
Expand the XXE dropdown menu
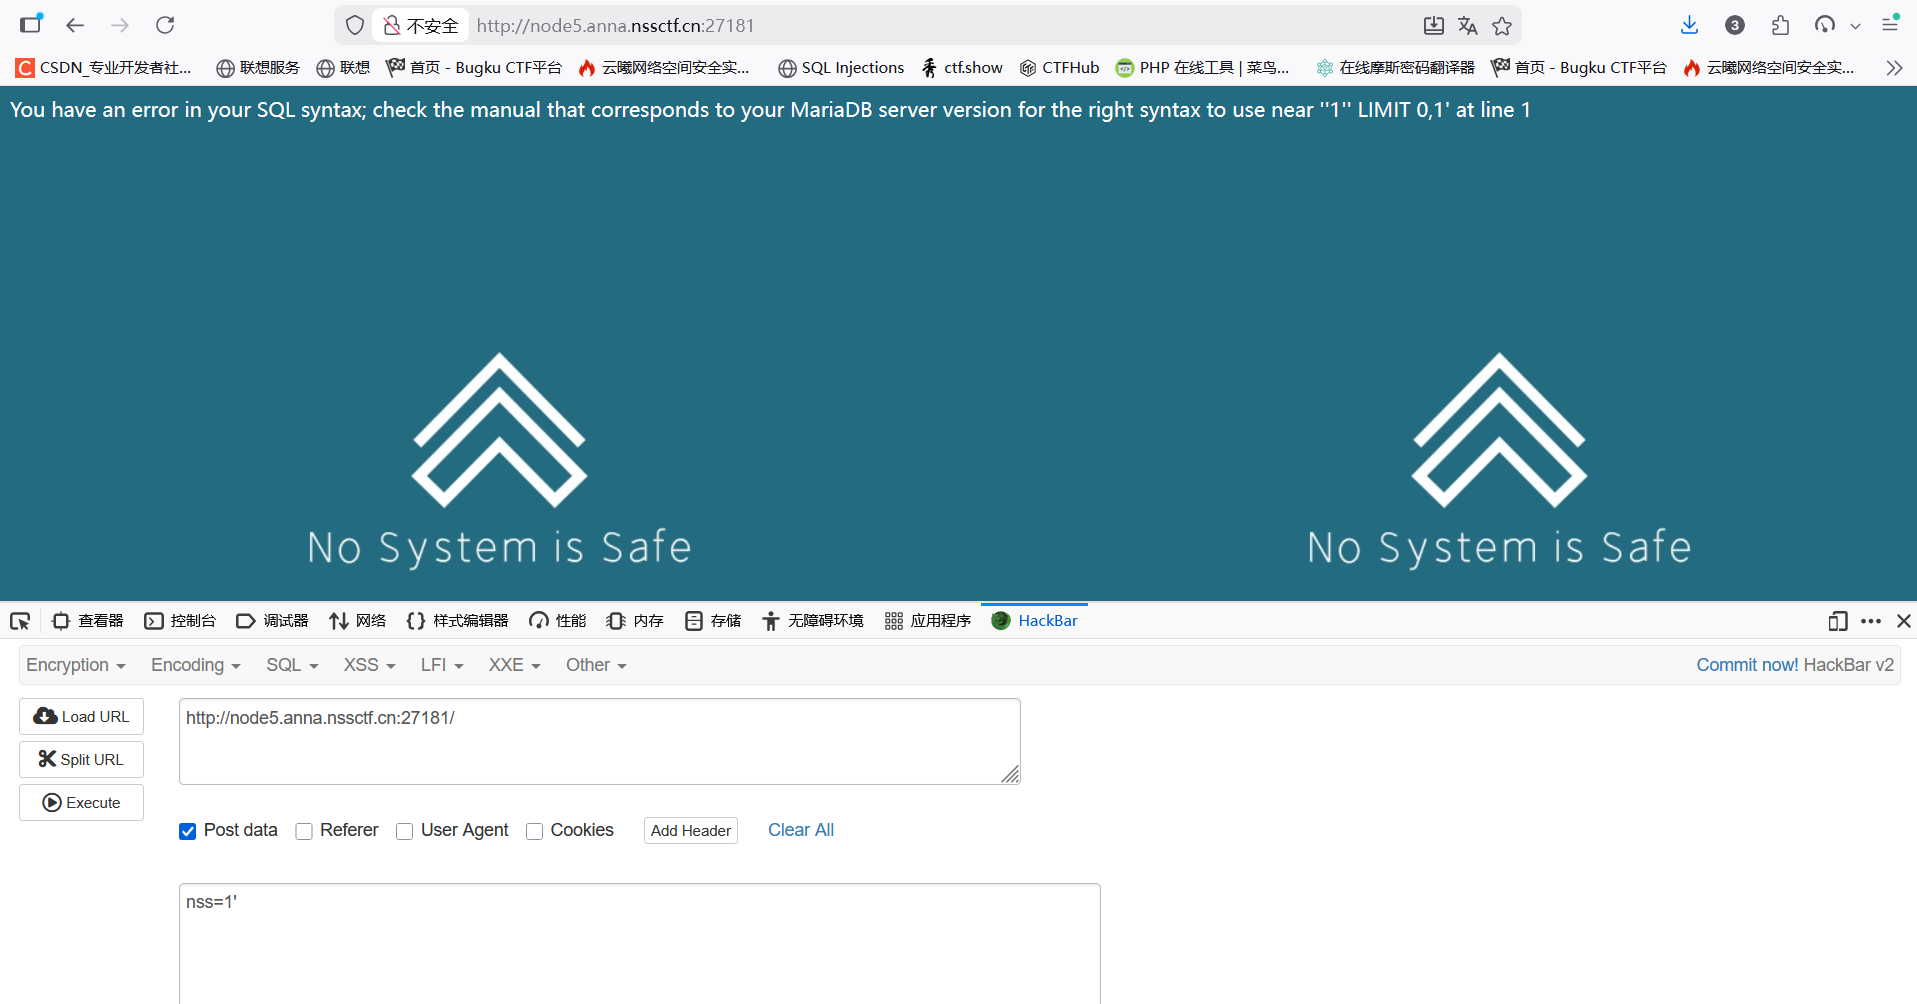coord(514,665)
